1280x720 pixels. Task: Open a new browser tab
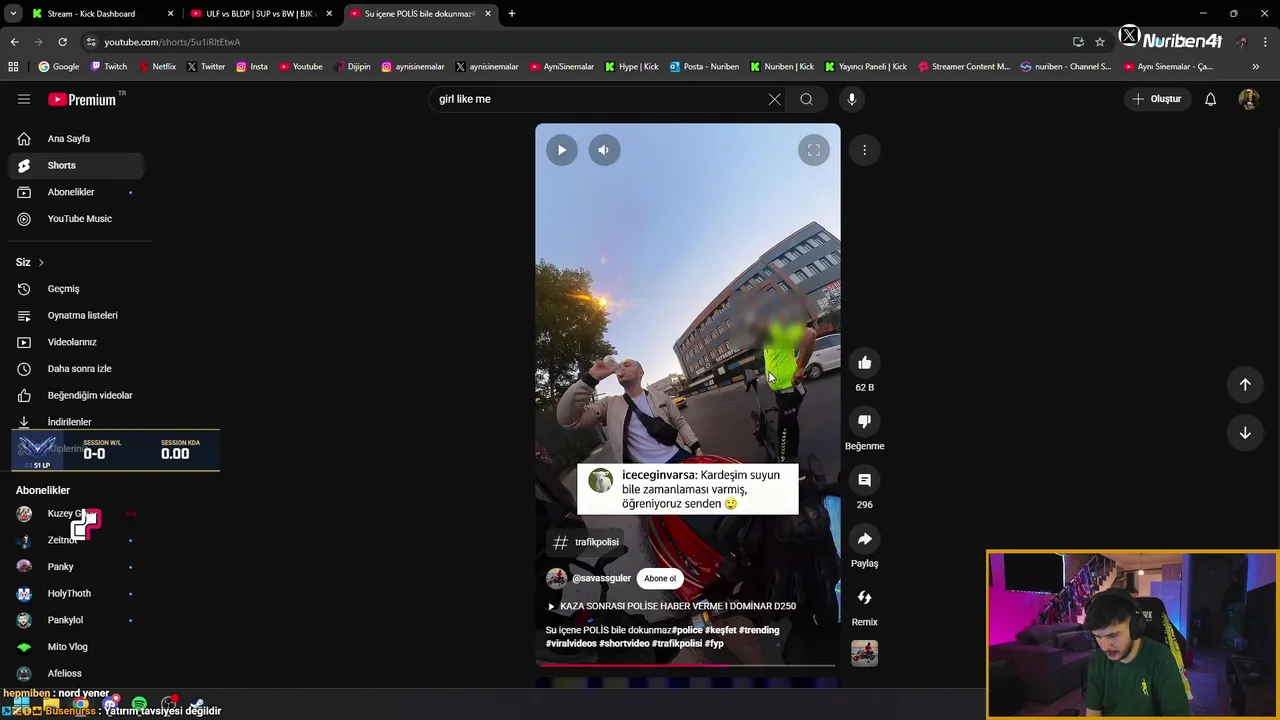pyautogui.click(x=512, y=14)
